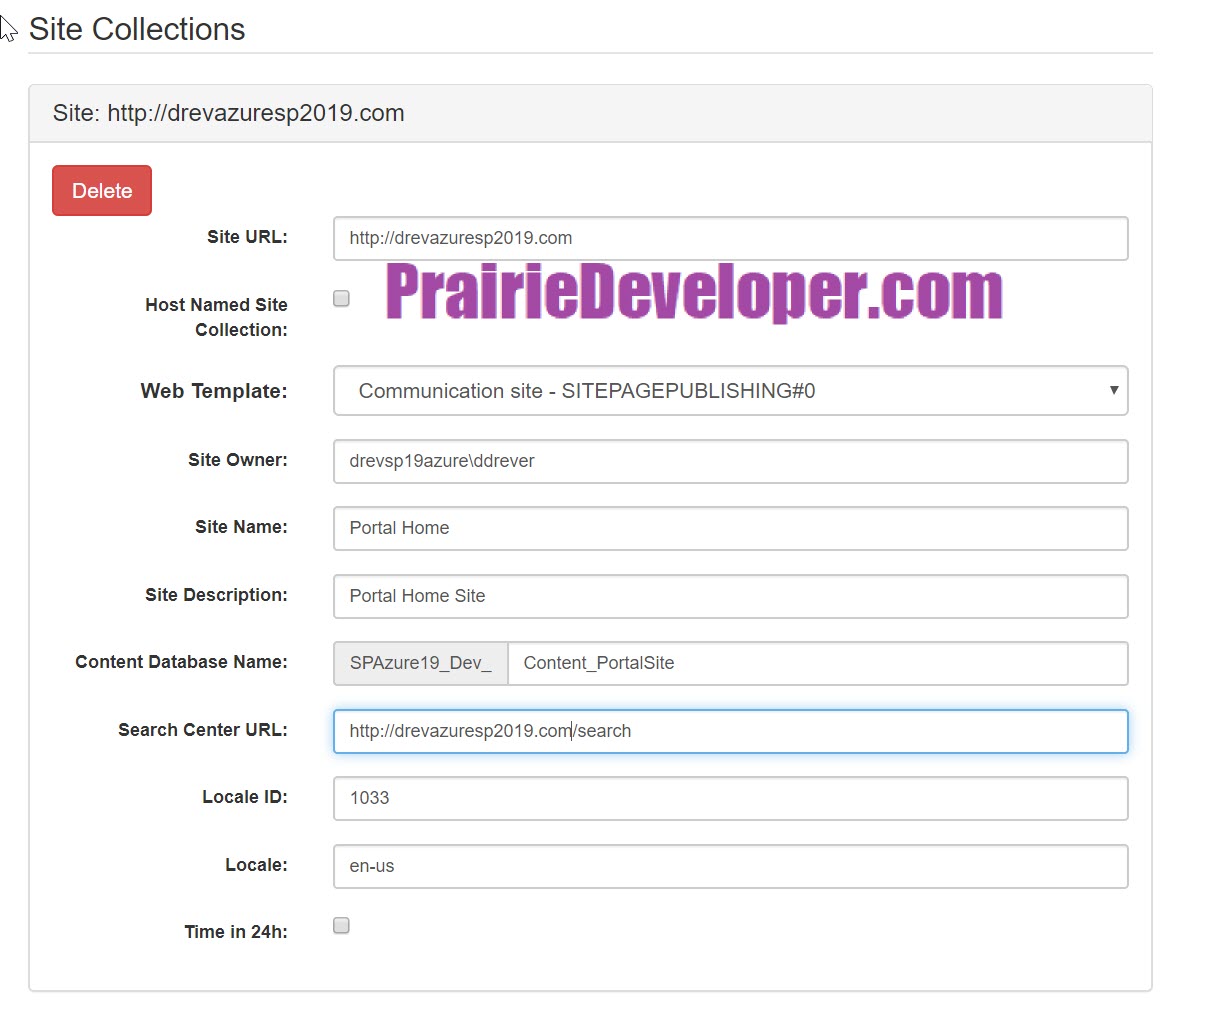Open the Web Template dropdown

(x=730, y=391)
